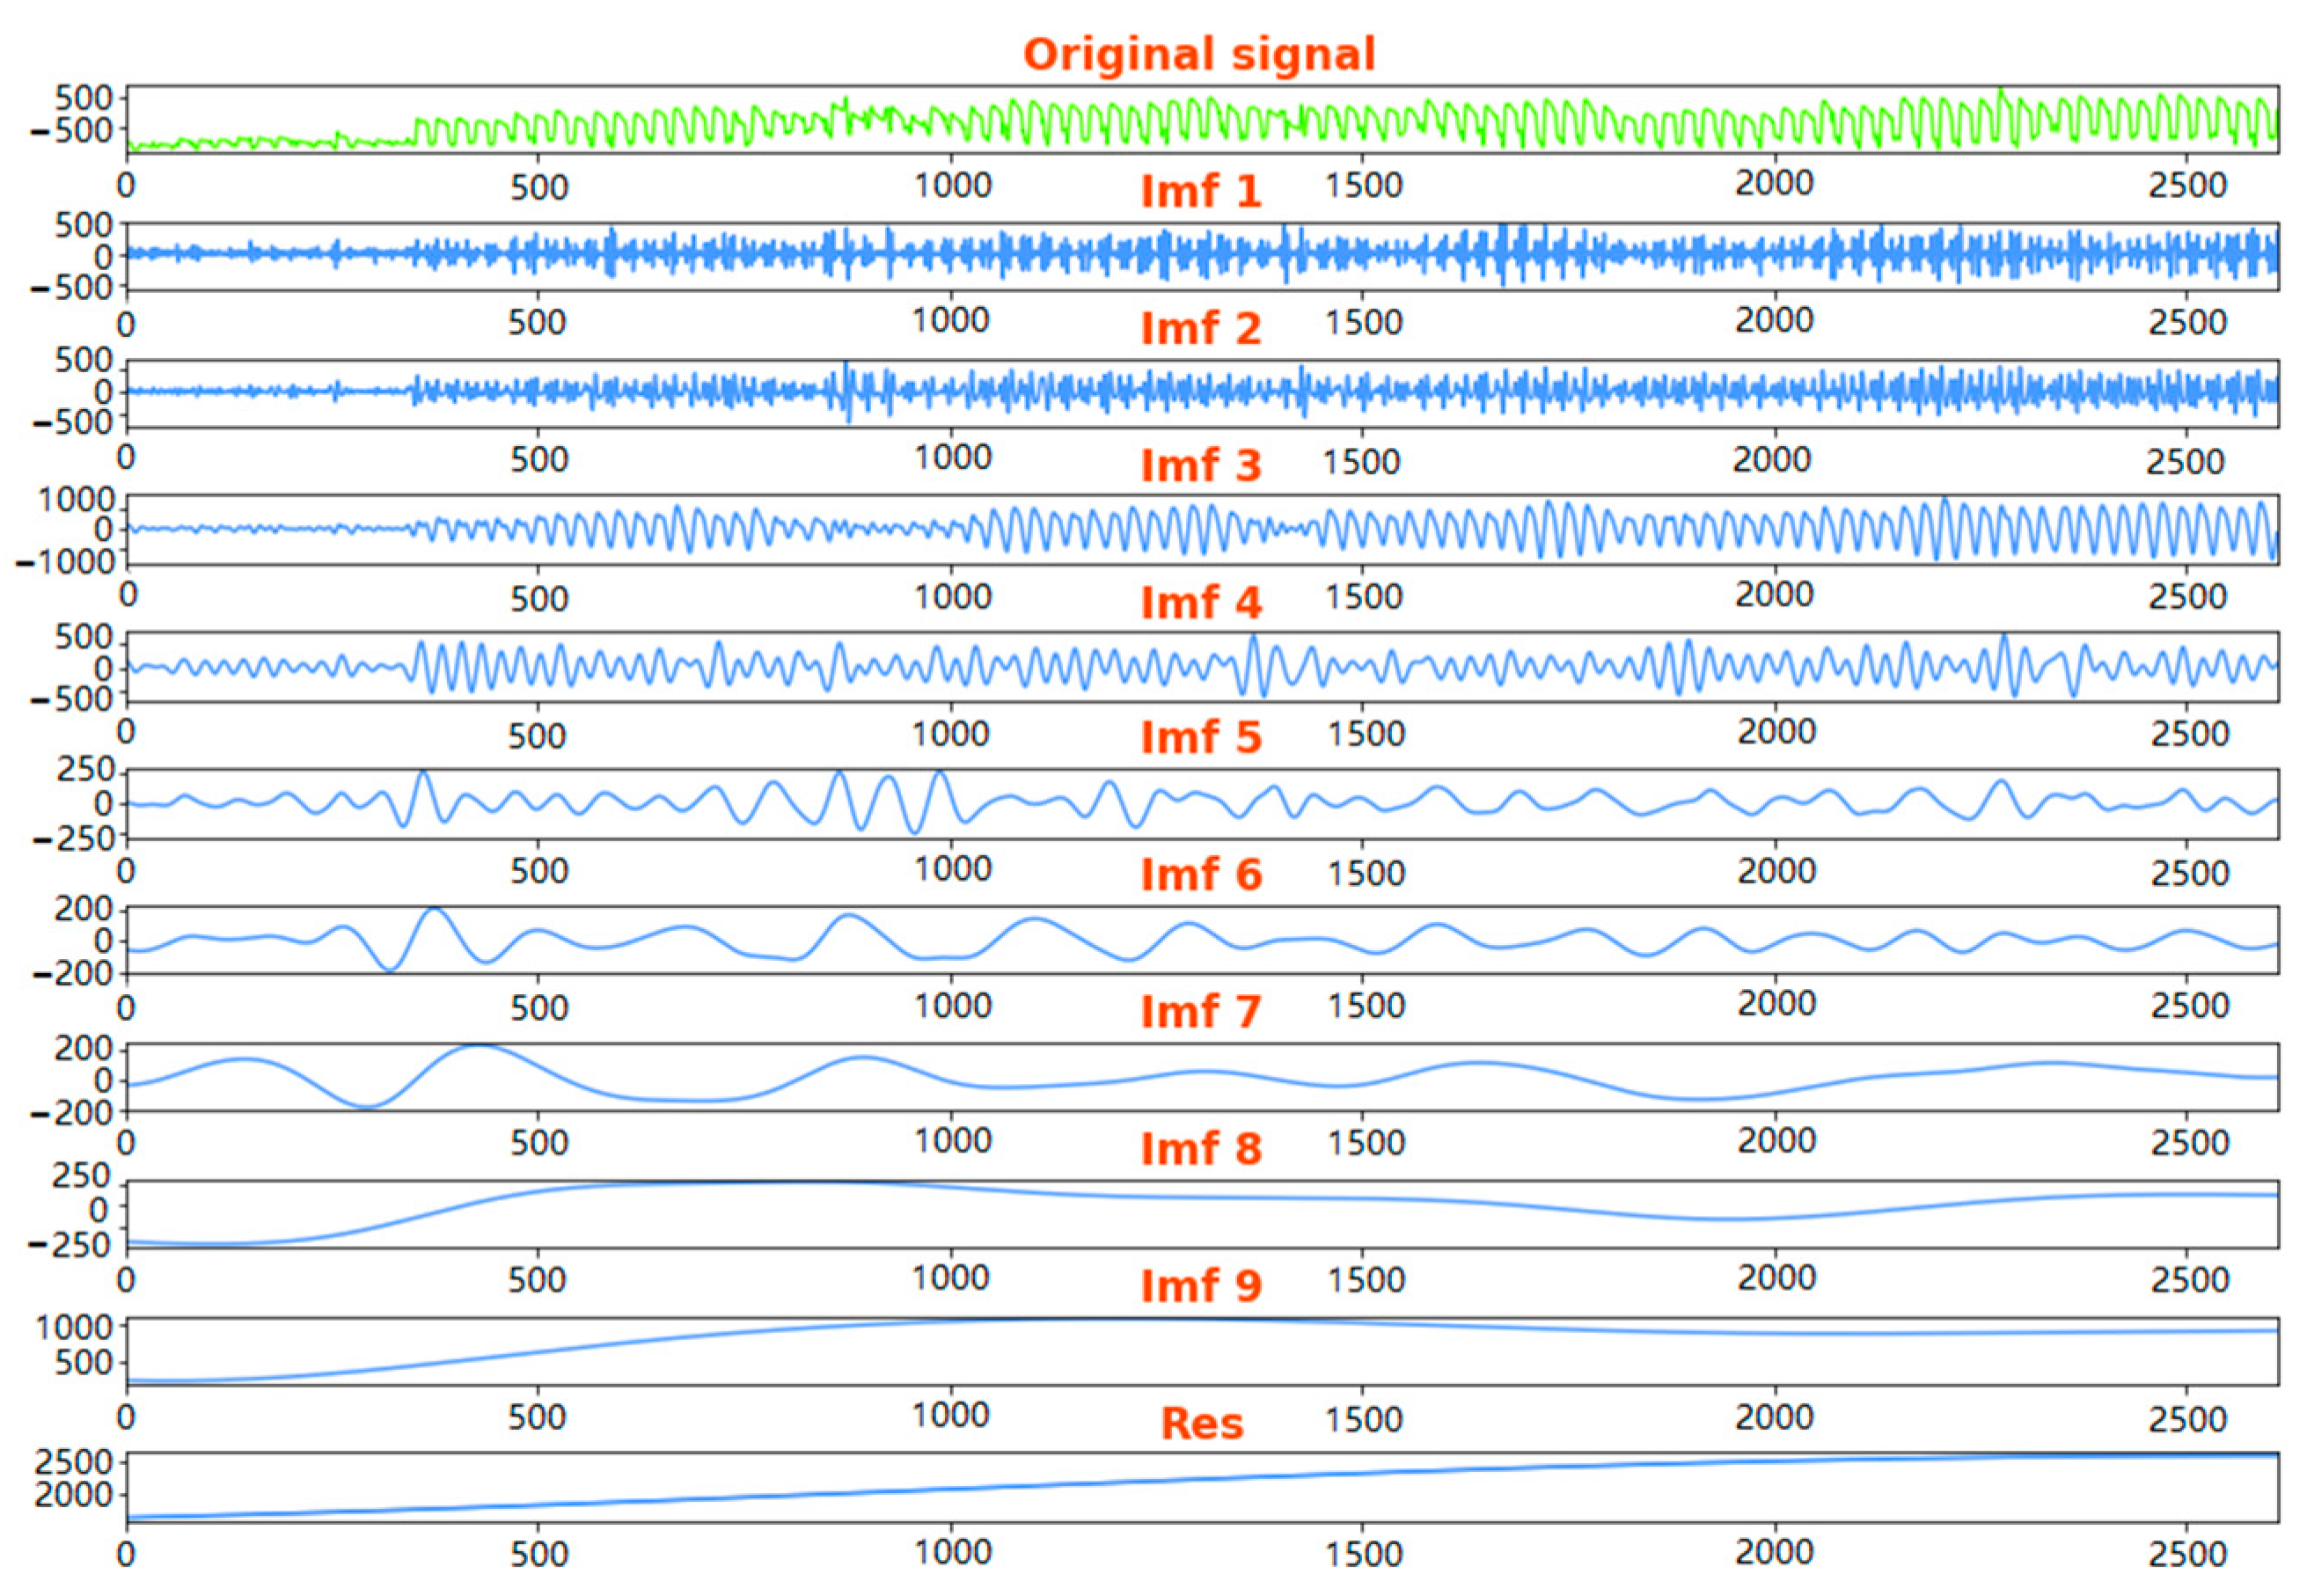Click the 'Imf 9' subplot title

(x=1201, y=1286)
